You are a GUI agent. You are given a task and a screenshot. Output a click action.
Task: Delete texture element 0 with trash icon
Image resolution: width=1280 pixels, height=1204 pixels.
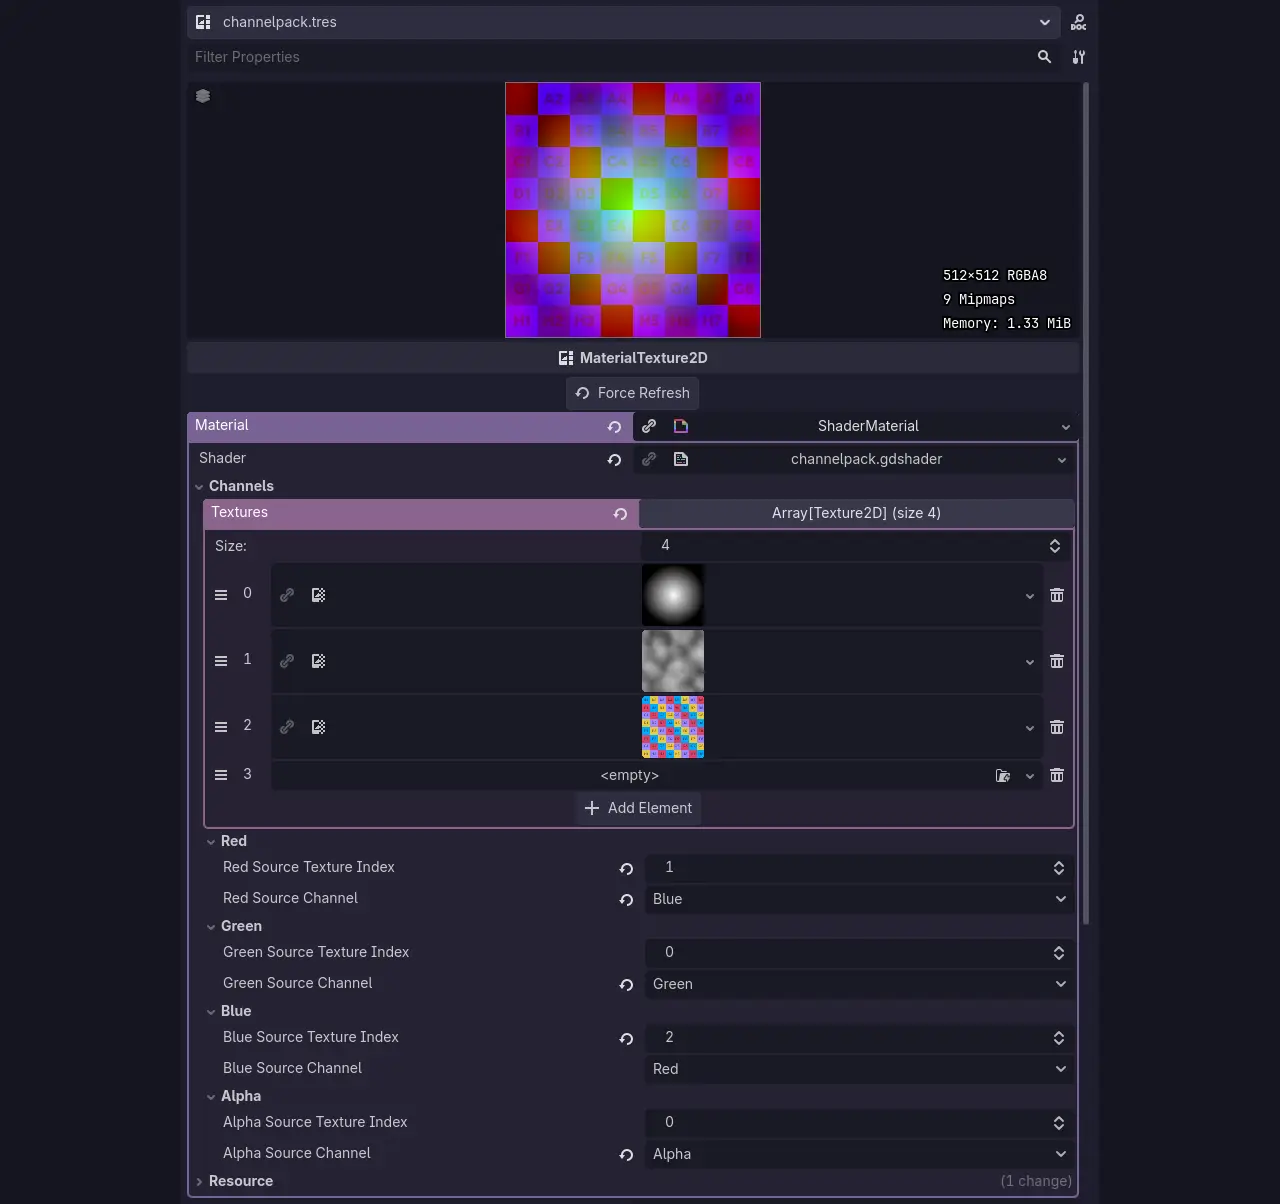(1057, 595)
